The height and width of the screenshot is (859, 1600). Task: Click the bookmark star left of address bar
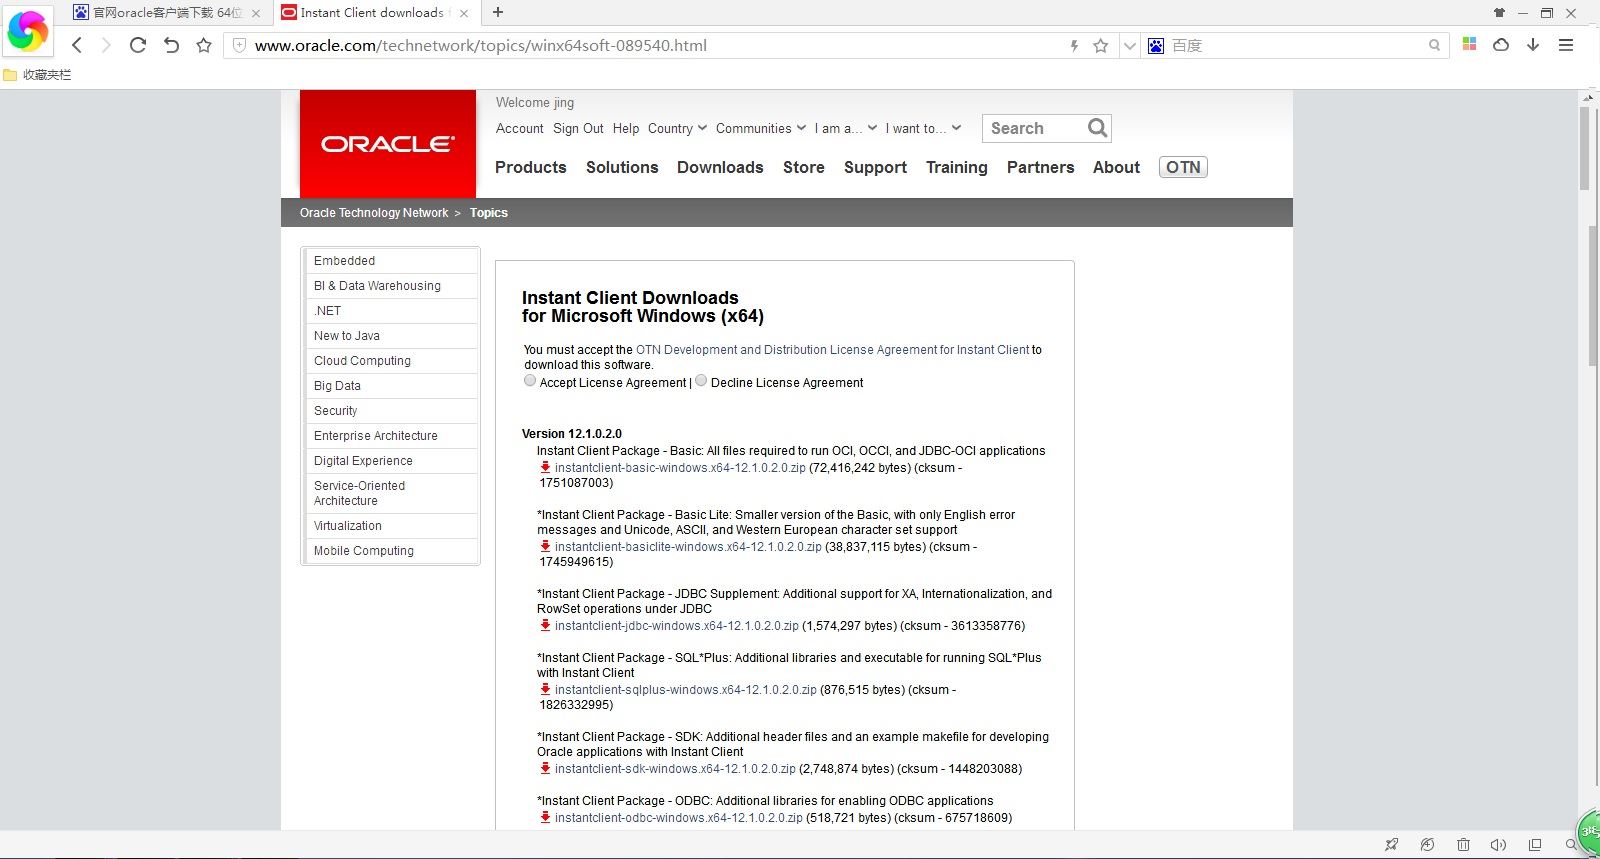204,45
